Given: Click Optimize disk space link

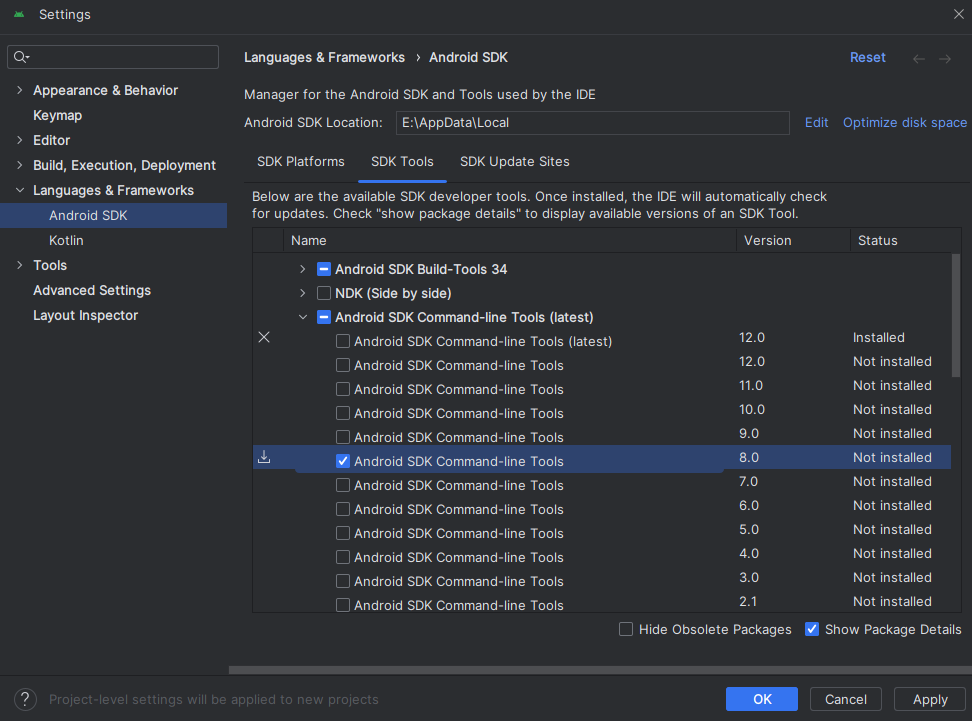Looking at the screenshot, I should (904, 123).
